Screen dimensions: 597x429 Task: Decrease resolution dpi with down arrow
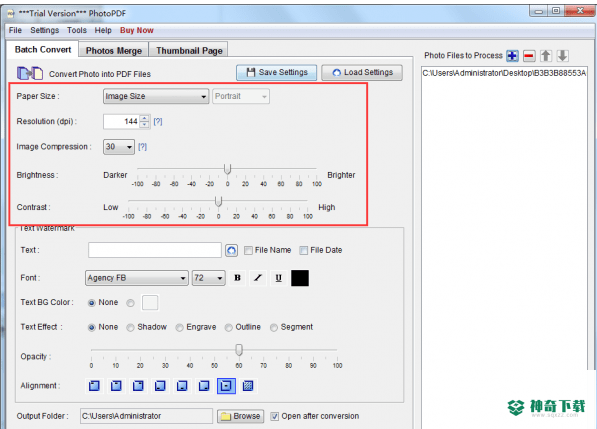pyautogui.click(x=144, y=125)
